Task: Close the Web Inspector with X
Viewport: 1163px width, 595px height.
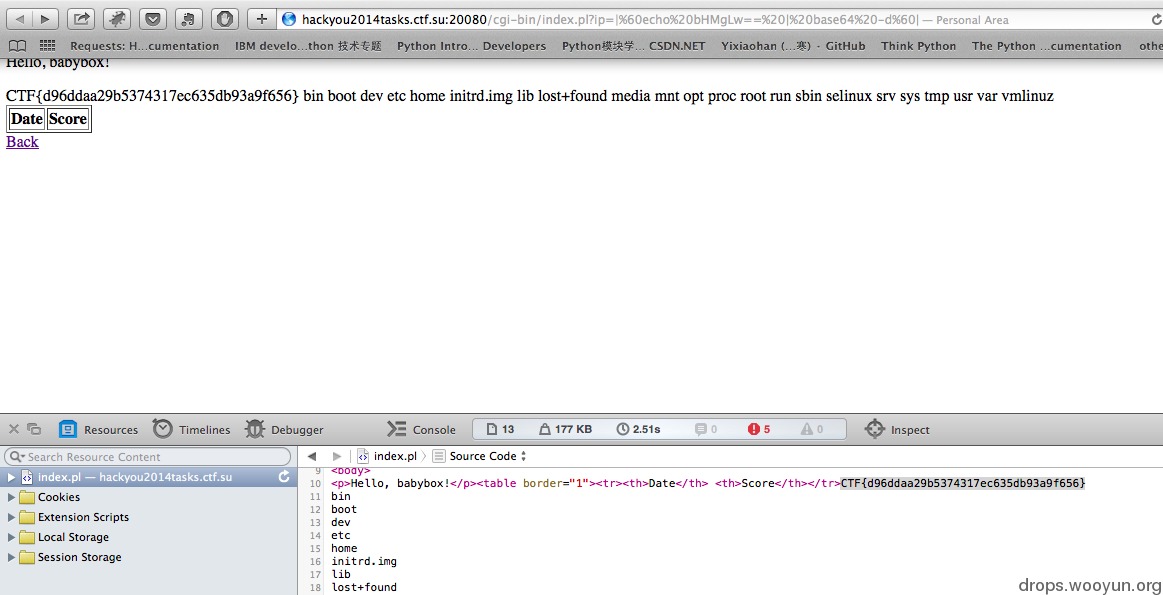Action: tap(13, 429)
